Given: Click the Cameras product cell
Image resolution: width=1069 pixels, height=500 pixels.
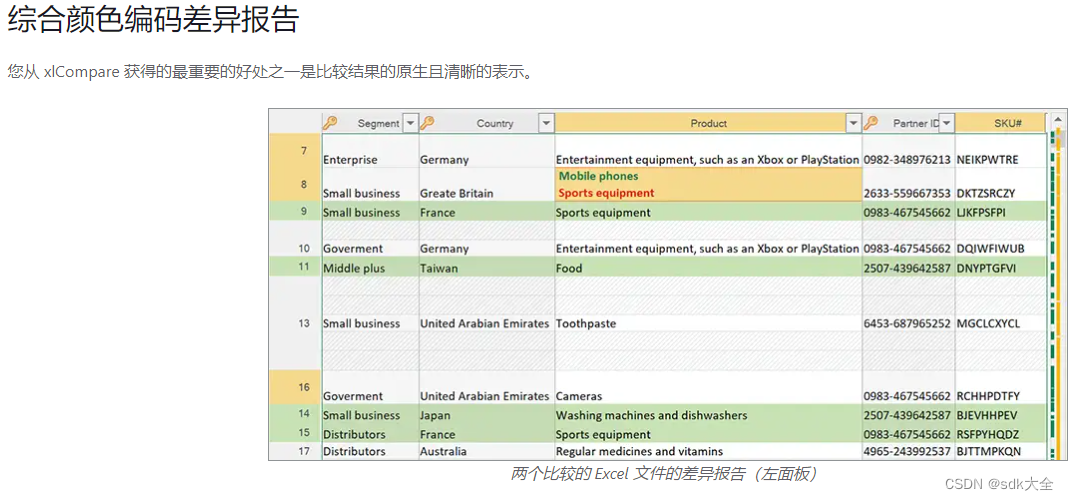Looking at the screenshot, I should (708, 387).
